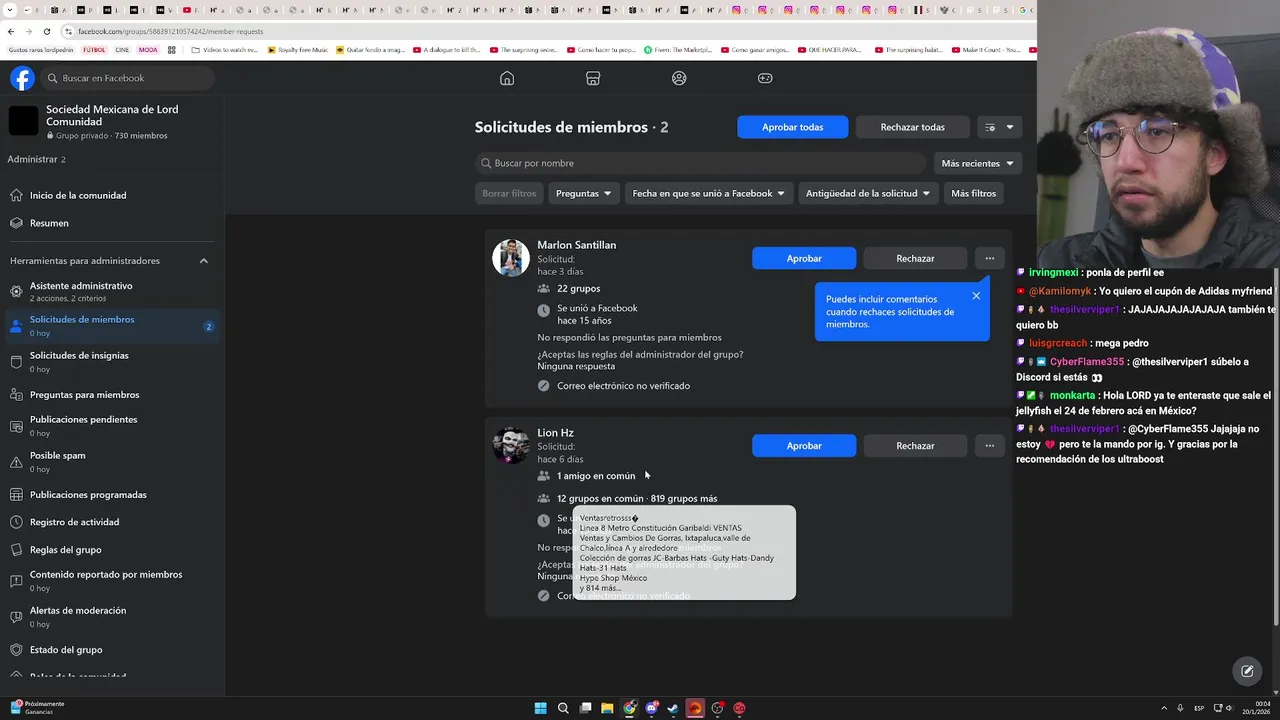This screenshot has width=1280, height=720.
Task: Collapse Herramientas para administradores section
Action: click(204, 261)
